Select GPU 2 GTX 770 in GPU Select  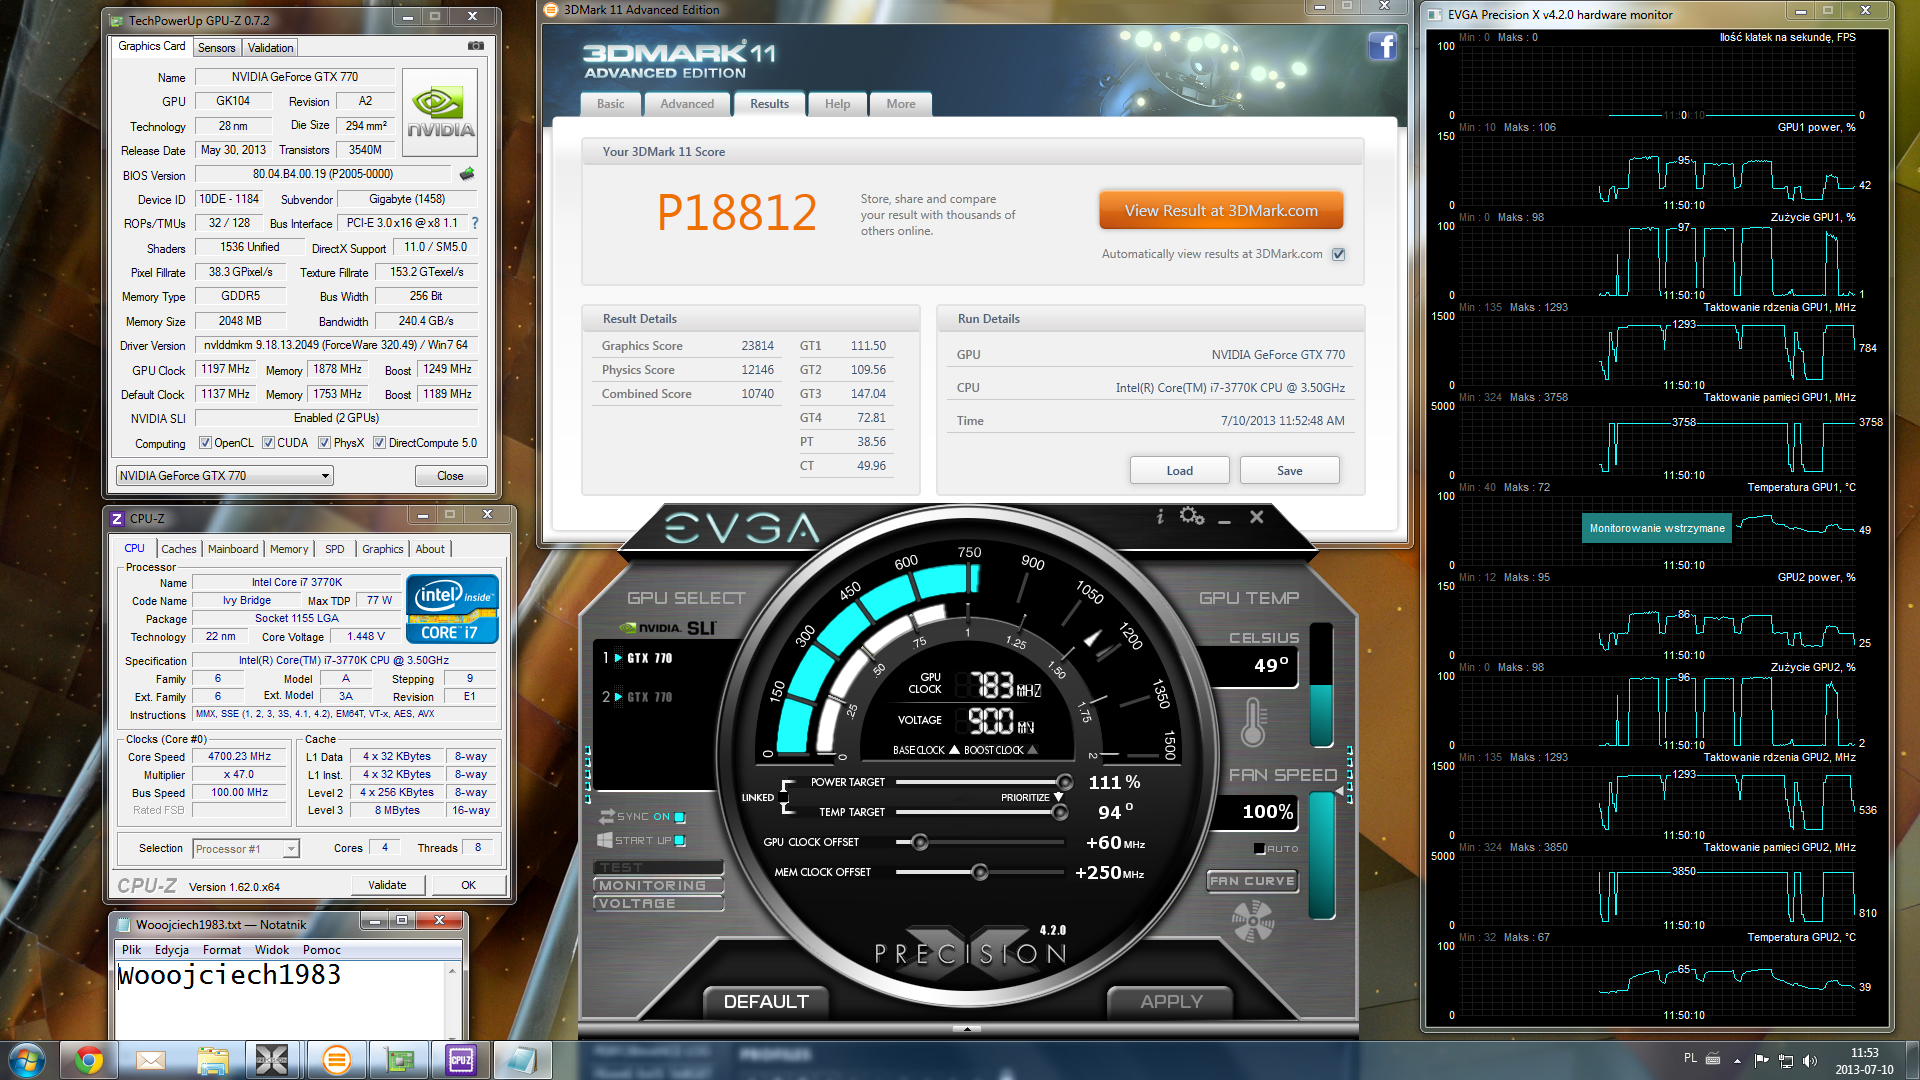(638, 697)
